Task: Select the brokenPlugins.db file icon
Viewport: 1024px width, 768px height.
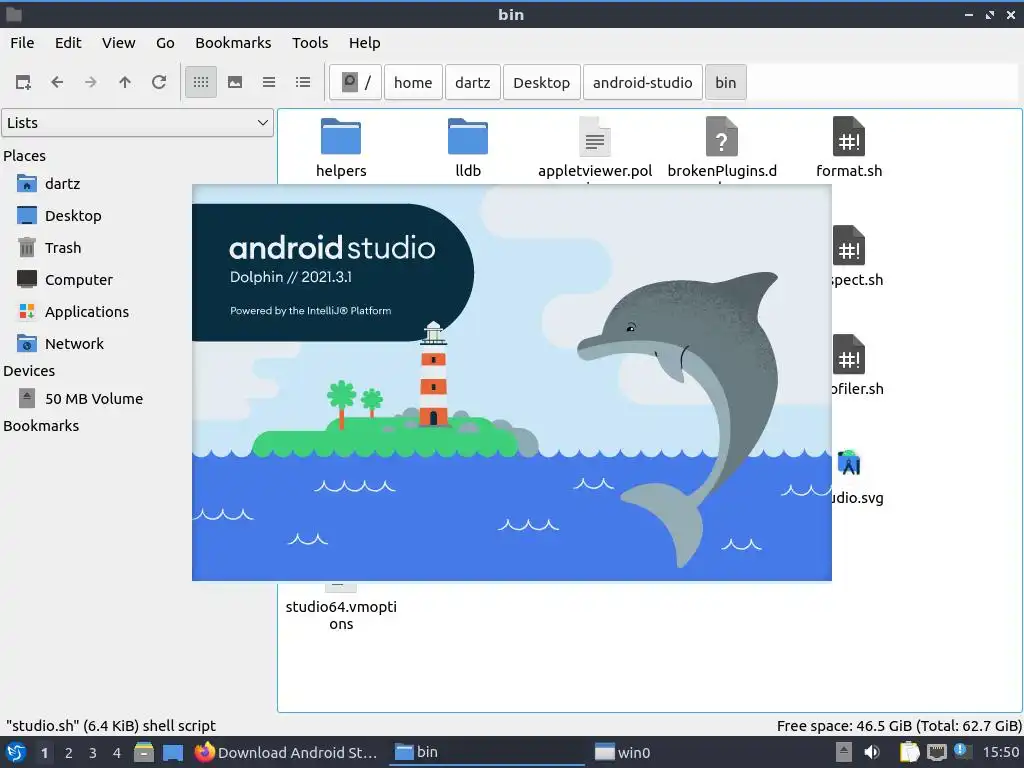Action: (722, 136)
